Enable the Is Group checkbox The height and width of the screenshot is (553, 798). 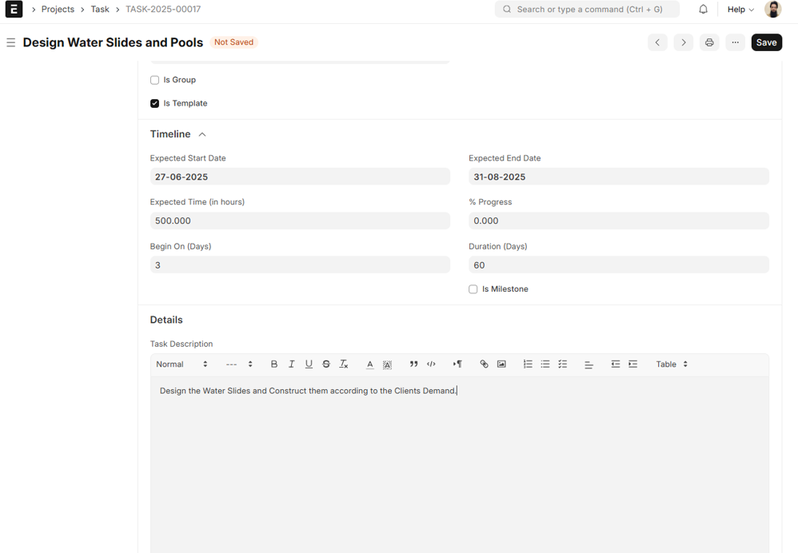pos(155,80)
